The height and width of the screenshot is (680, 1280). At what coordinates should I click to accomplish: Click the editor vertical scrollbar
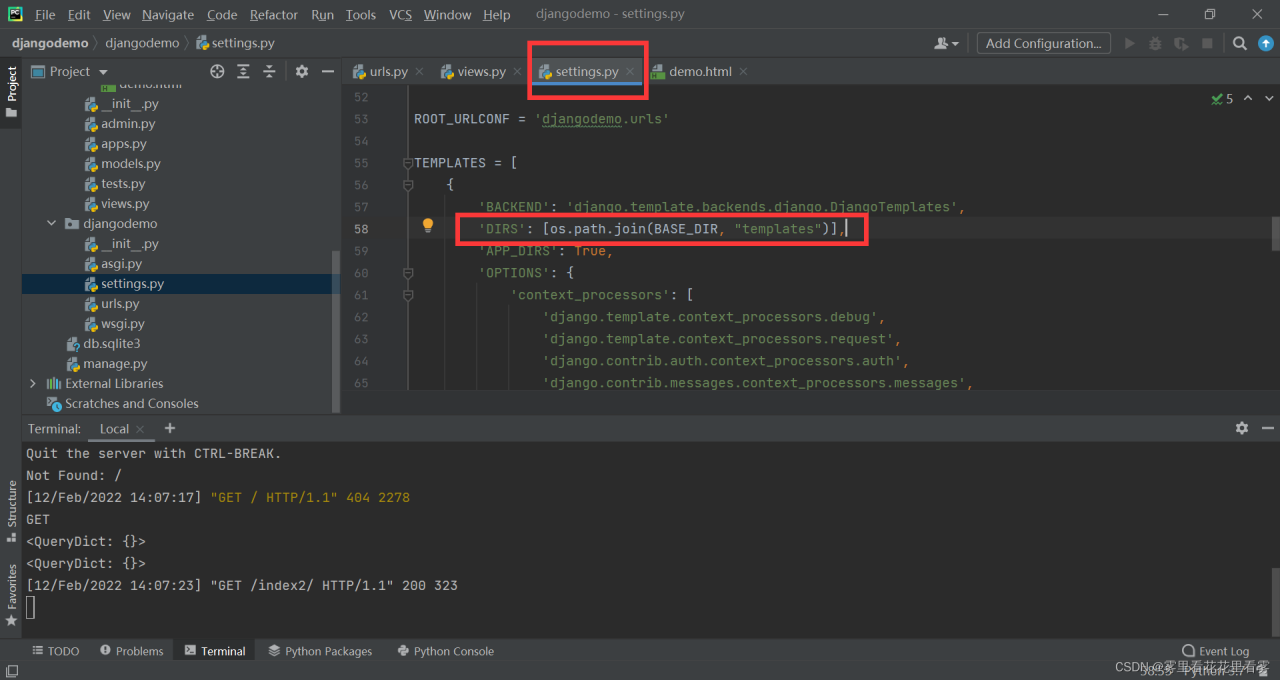coord(1275,232)
